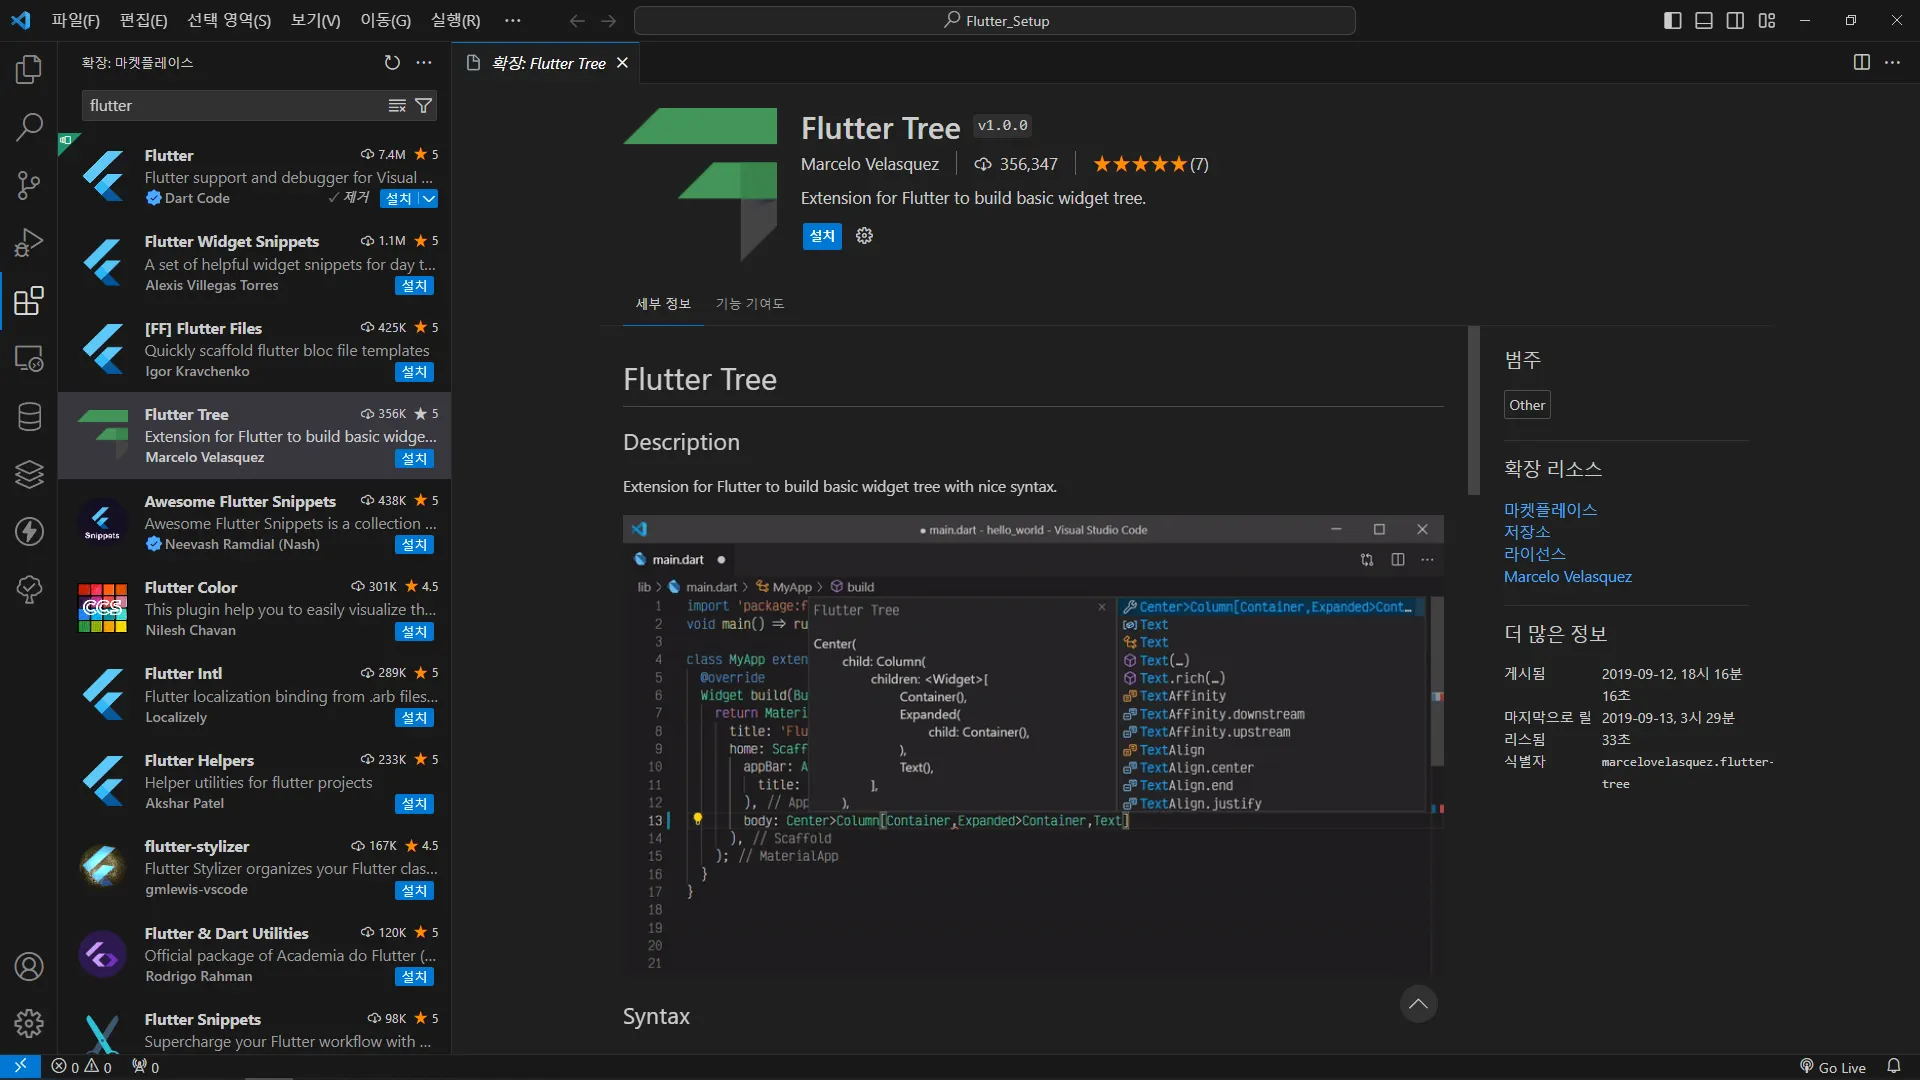
Task: Refresh the extensions marketplace list
Action: tap(392, 63)
